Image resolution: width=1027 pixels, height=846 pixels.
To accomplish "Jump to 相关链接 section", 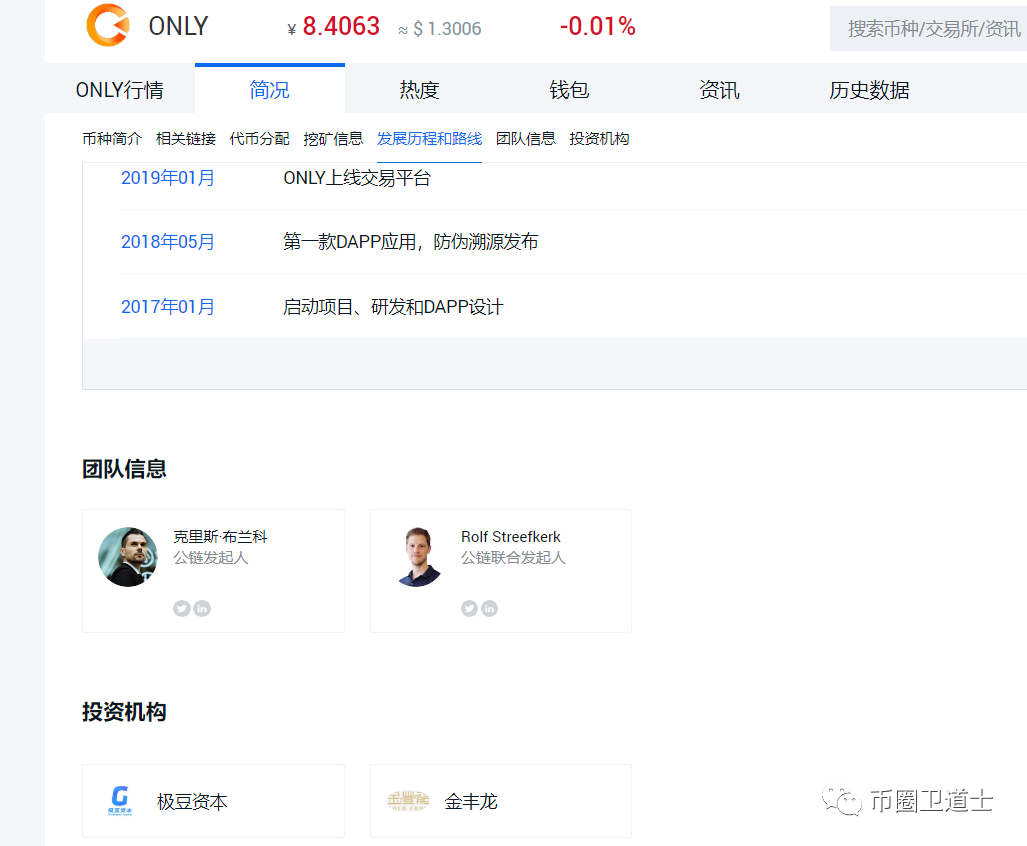I will pyautogui.click(x=186, y=139).
